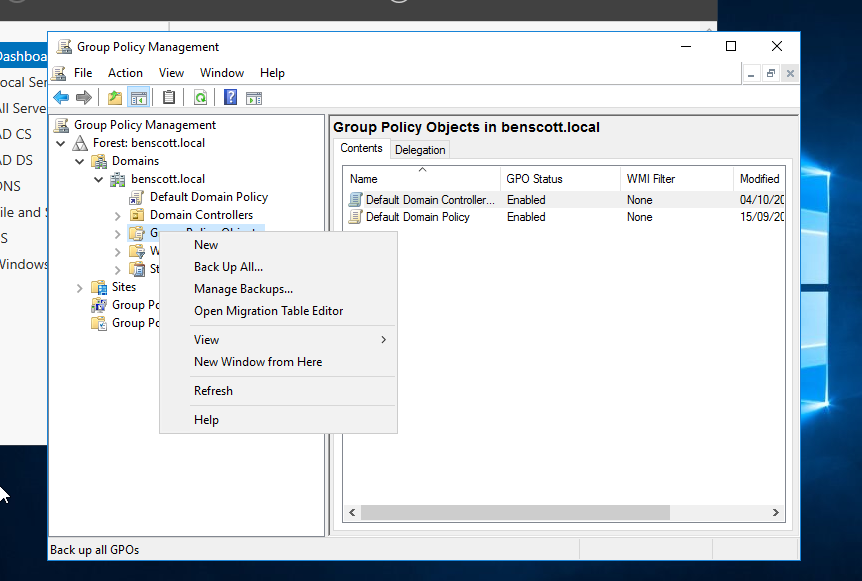Click the green Refresh page icon in toolbar
The height and width of the screenshot is (581, 862).
(x=201, y=98)
